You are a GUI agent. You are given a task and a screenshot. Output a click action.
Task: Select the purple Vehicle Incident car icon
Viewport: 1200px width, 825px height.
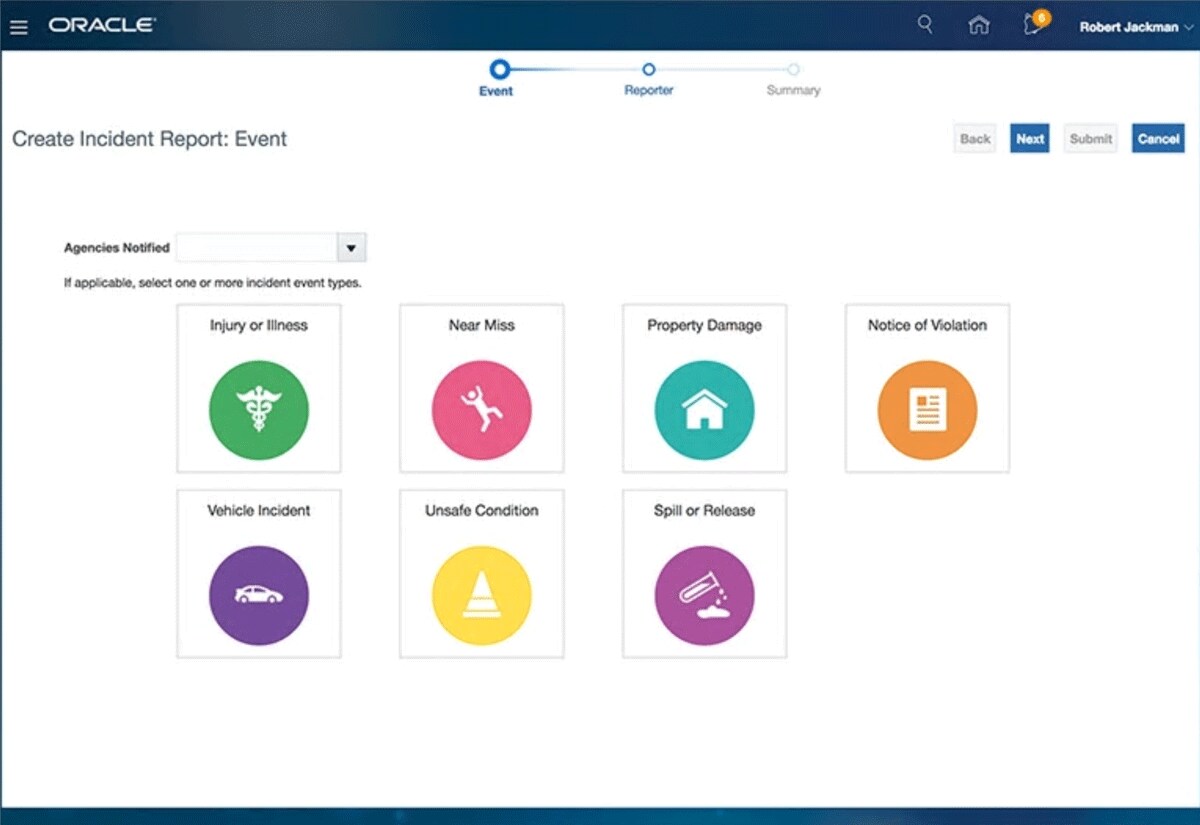point(259,595)
